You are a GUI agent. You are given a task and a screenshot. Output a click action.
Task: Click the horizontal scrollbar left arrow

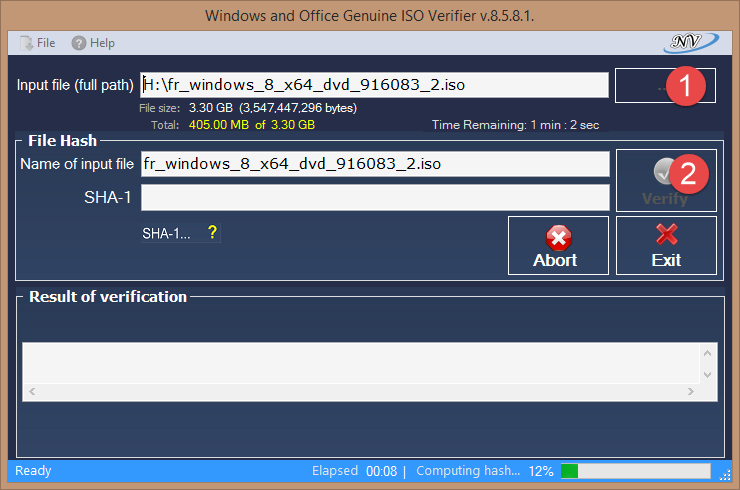32,391
